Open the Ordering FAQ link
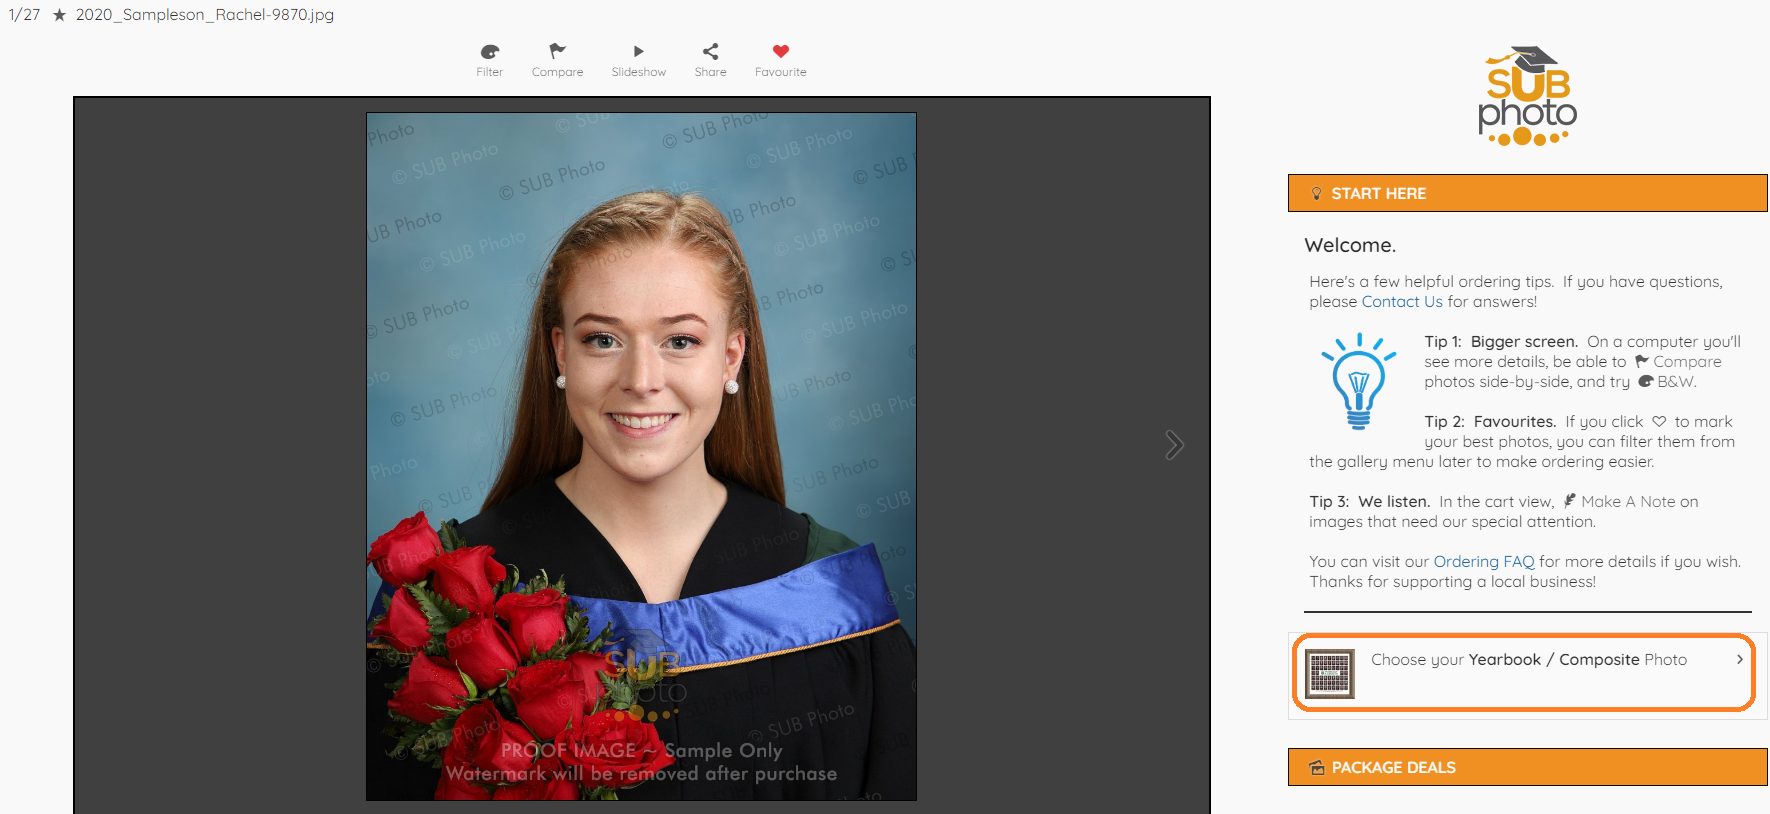1770x814 pixels. point(1484,562)
